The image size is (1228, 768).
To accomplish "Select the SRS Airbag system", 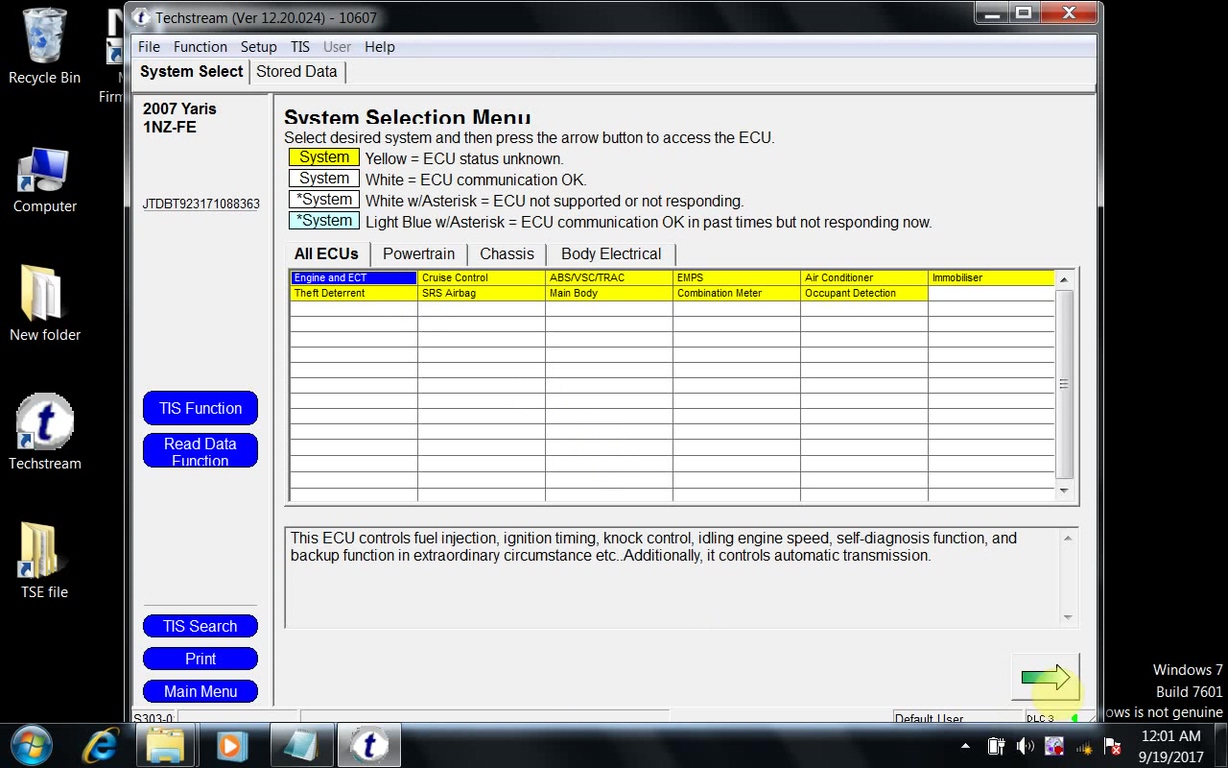I will (481, 293).
